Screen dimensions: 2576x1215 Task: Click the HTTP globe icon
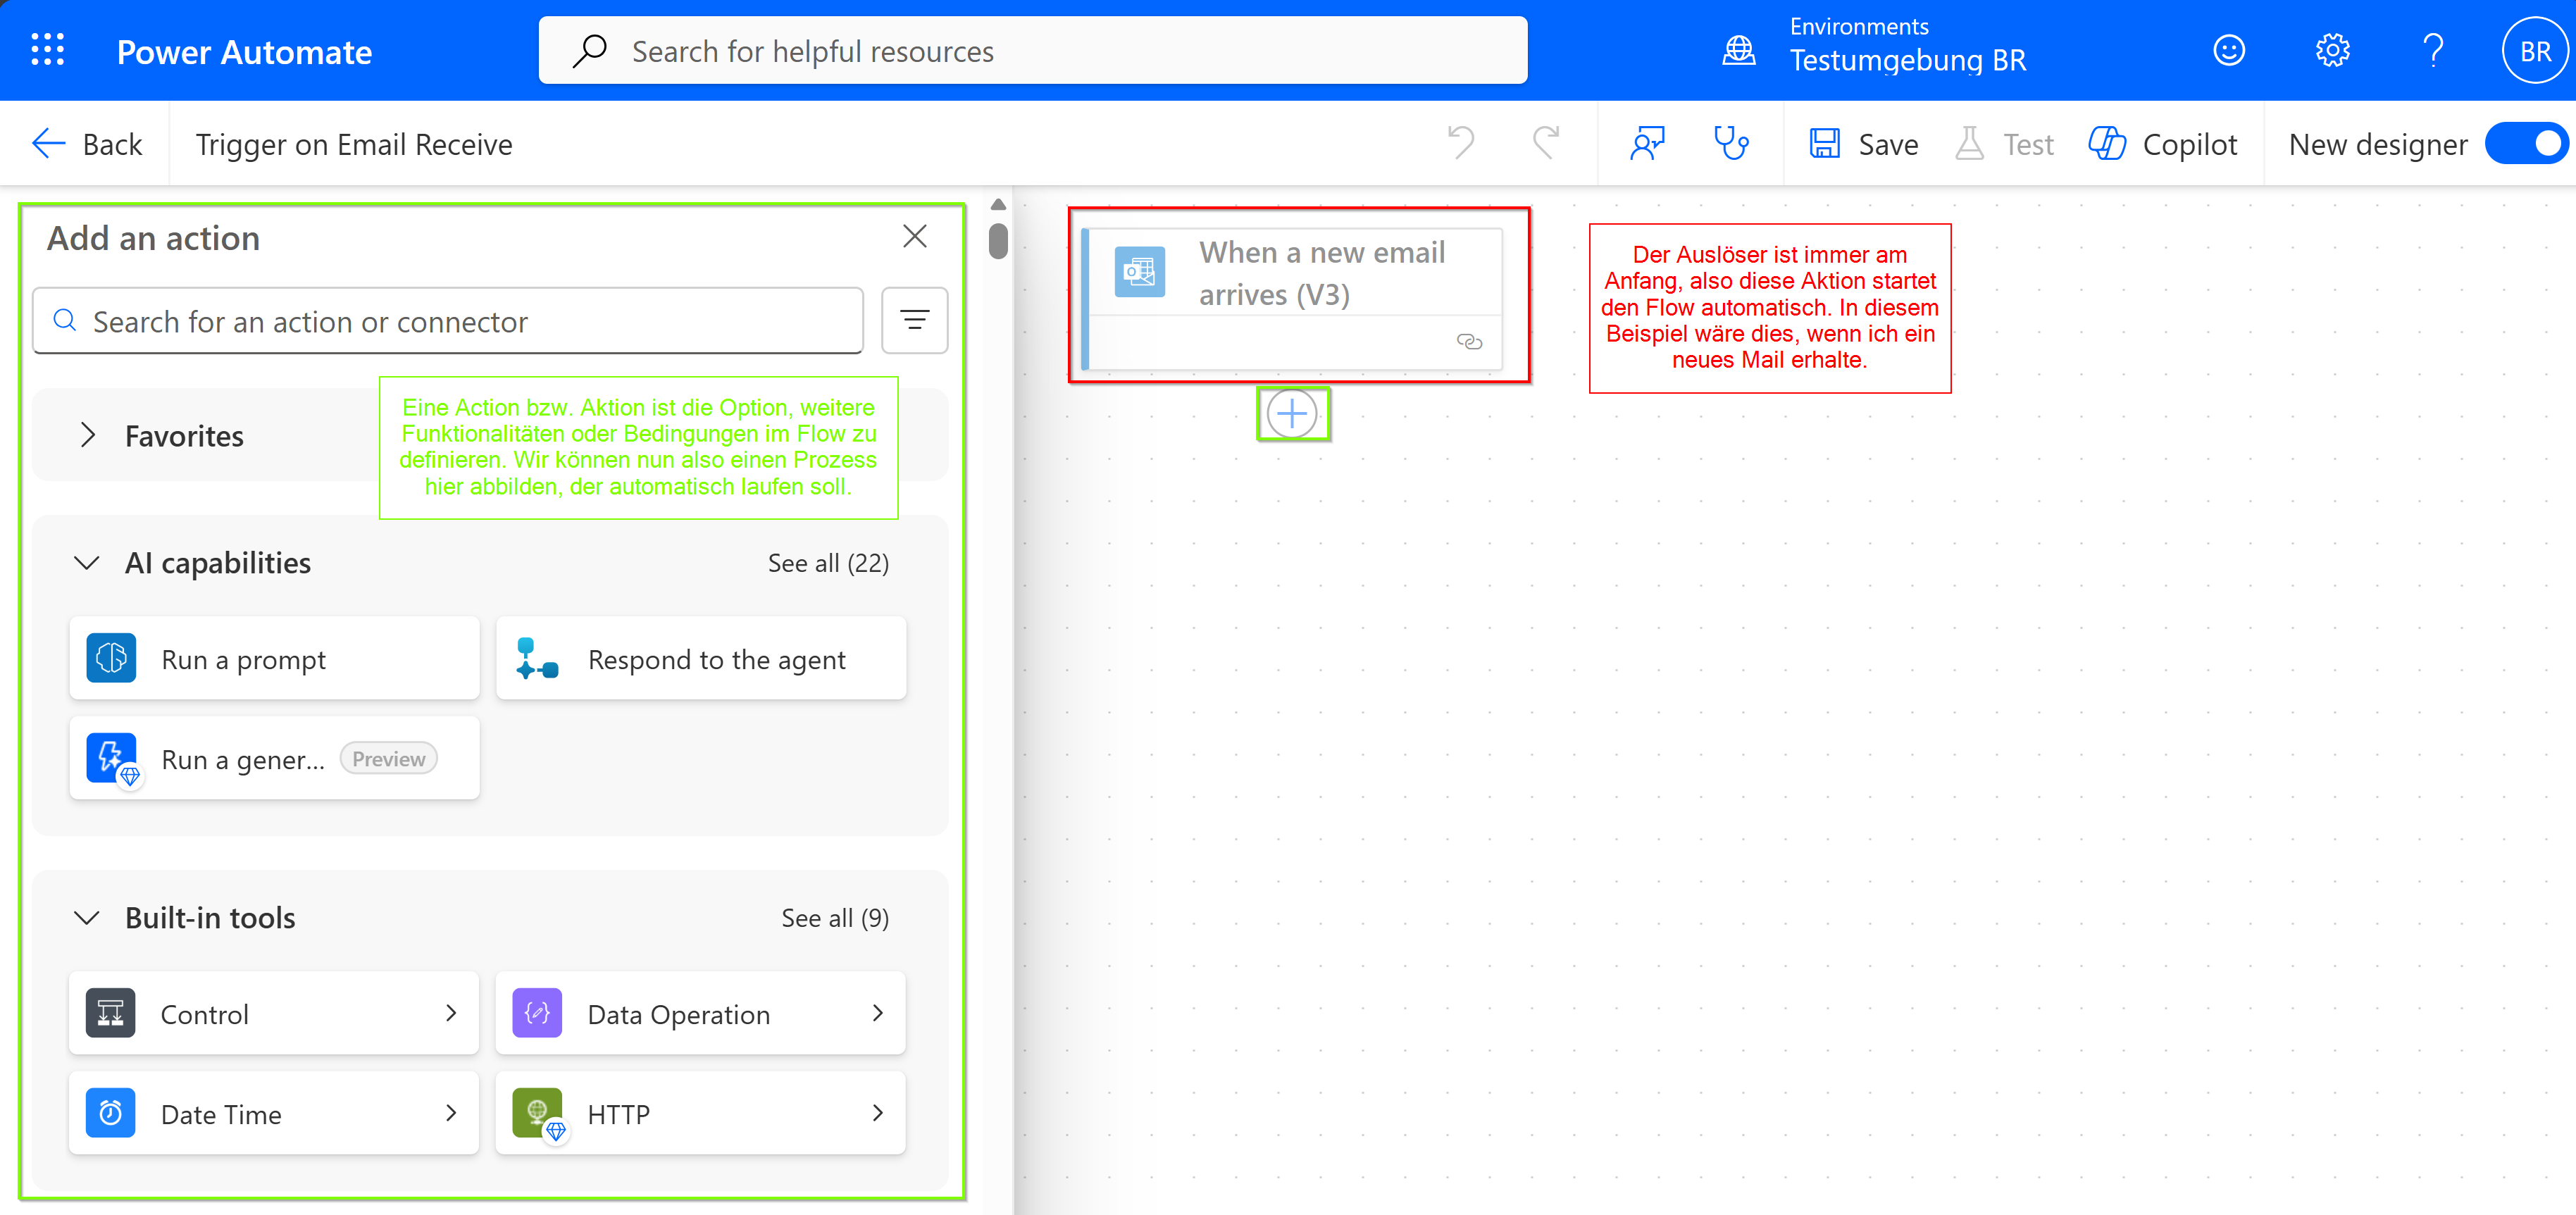tap(537, 1113)
